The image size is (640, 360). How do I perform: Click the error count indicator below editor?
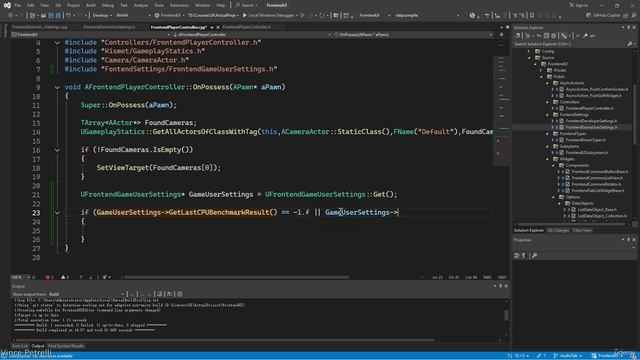coord(49,277)
